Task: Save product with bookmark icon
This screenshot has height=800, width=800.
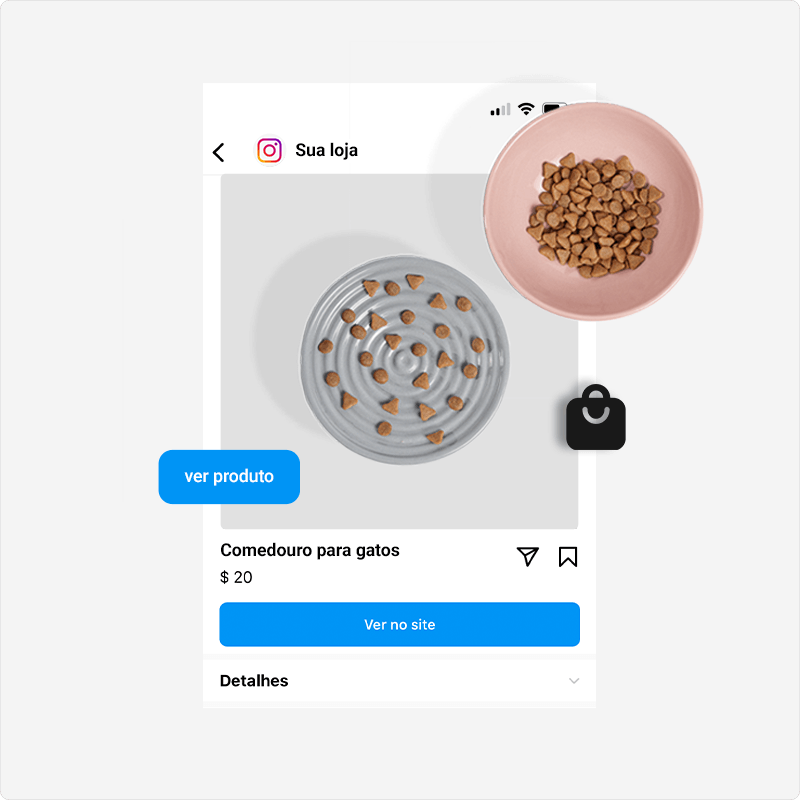Action: tap(568, 557)
